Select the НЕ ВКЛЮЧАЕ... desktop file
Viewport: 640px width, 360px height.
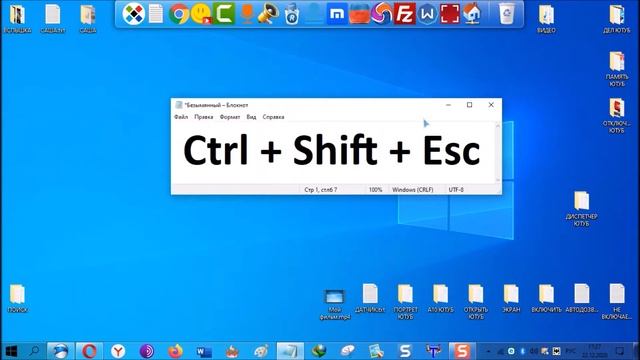click(617, 301)
